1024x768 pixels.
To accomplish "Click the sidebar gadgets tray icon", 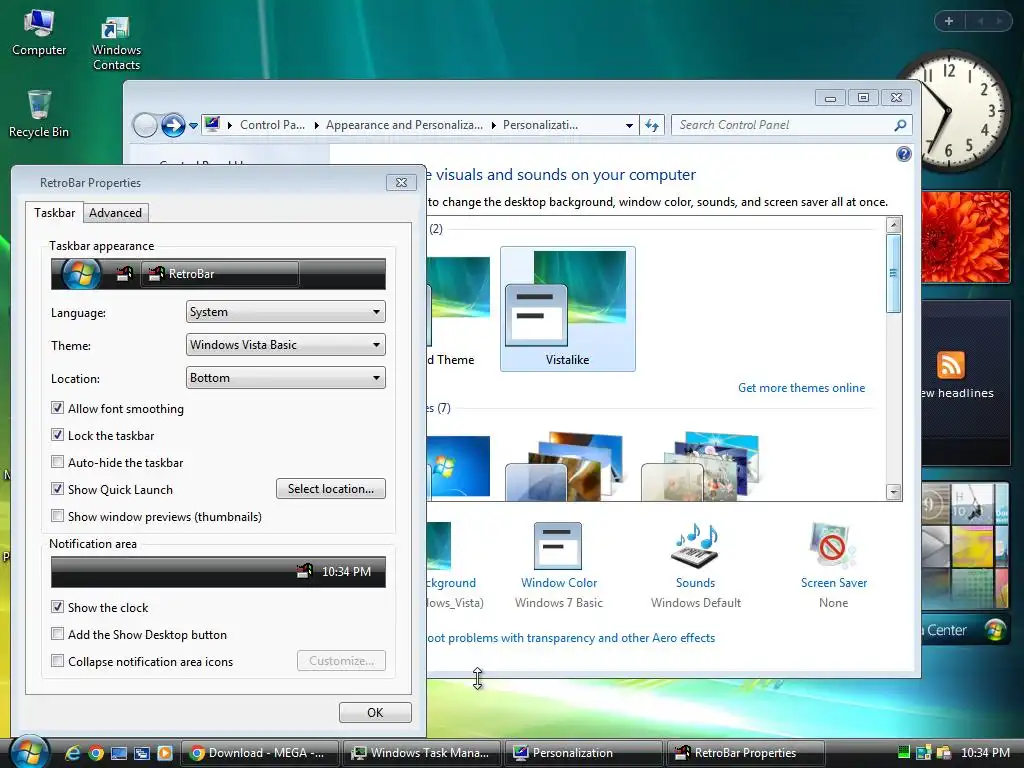I will tap(923, 752).
